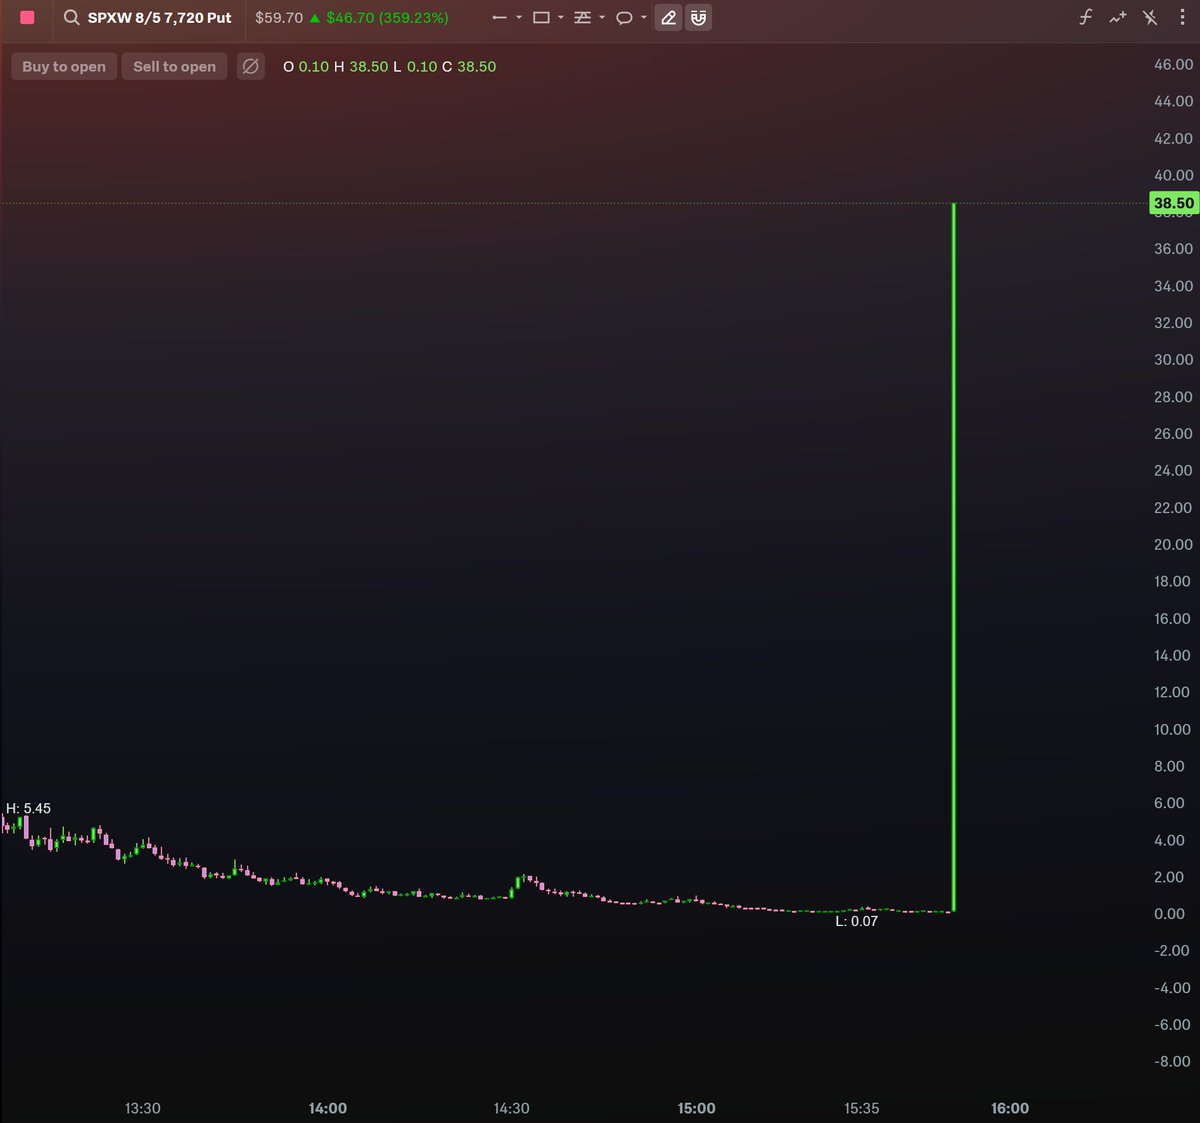
Task: Click the 20.00 price axis label
Action: pyautogui.click(x=1174, y=545)
